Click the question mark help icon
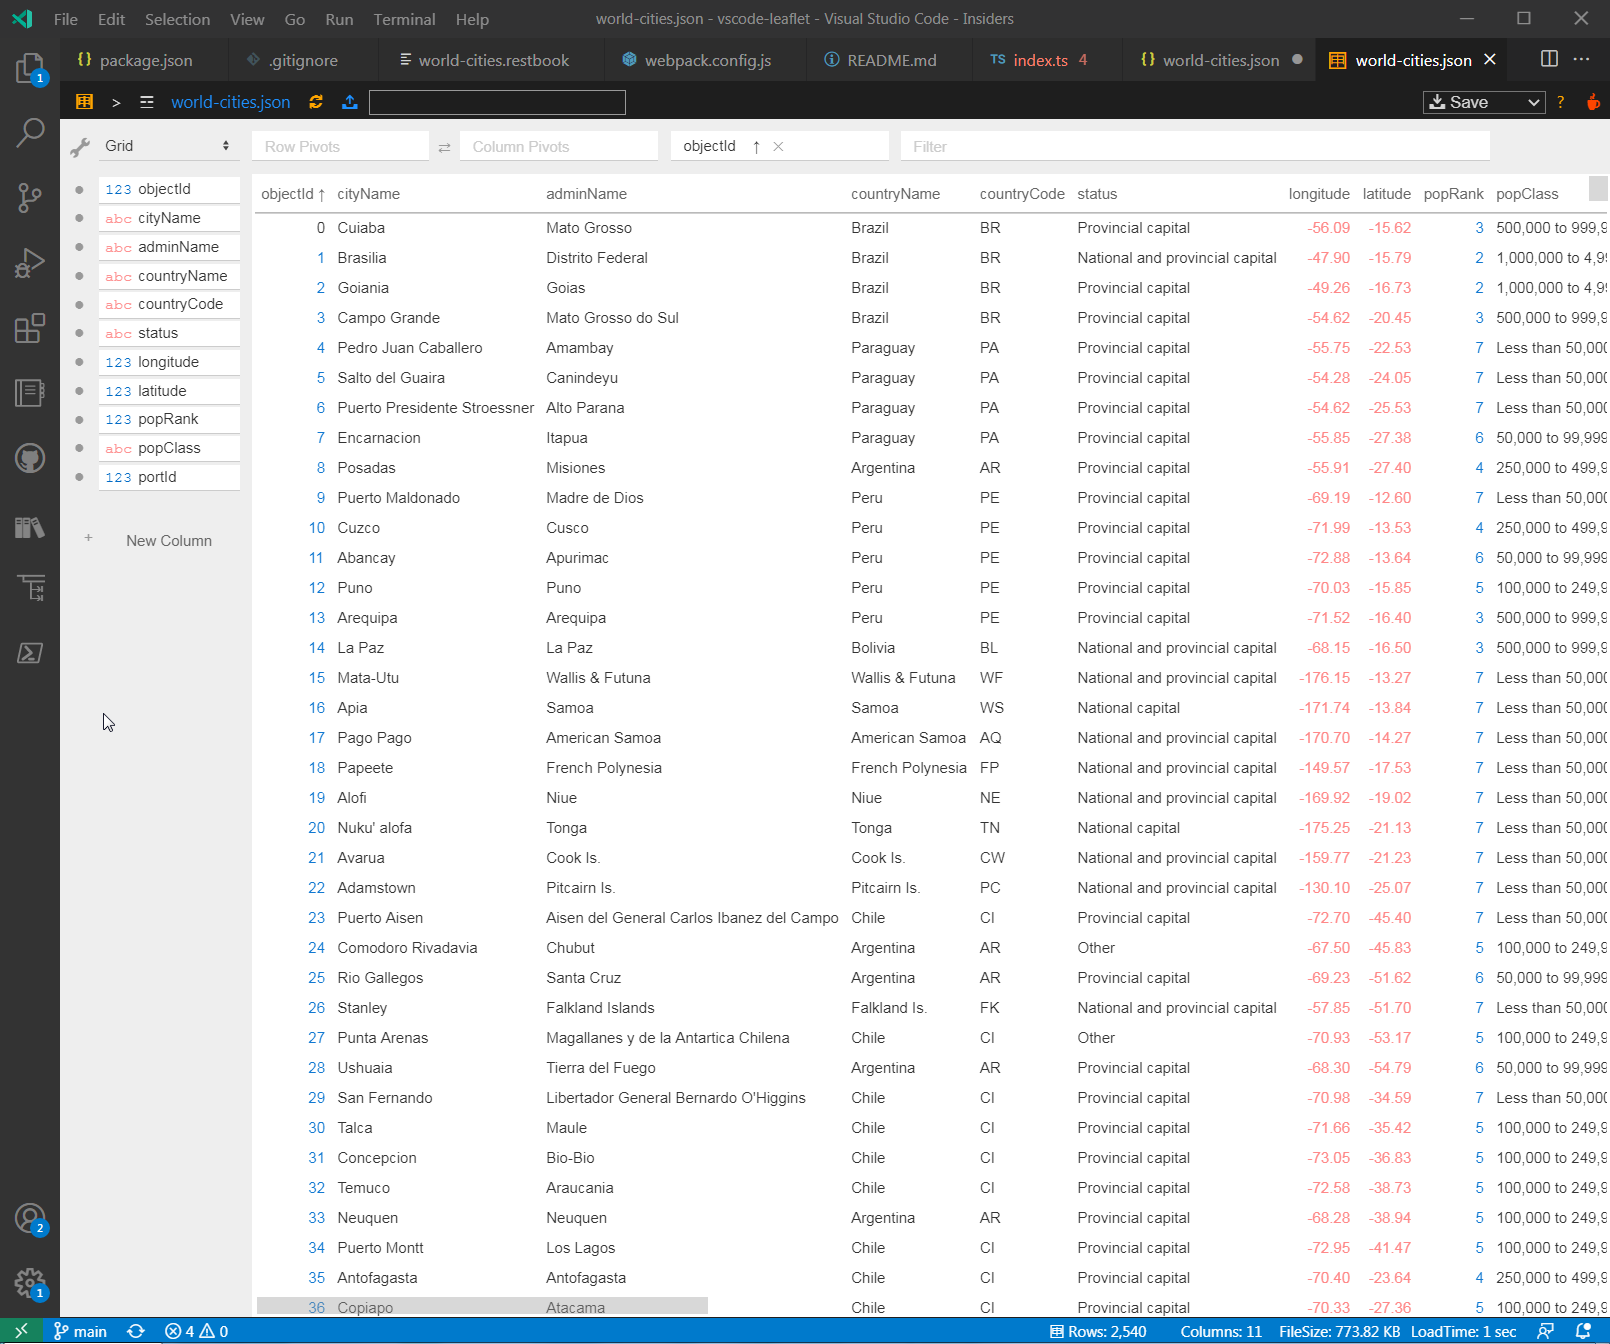Screen dimensions: 1610x1344 1560,101
